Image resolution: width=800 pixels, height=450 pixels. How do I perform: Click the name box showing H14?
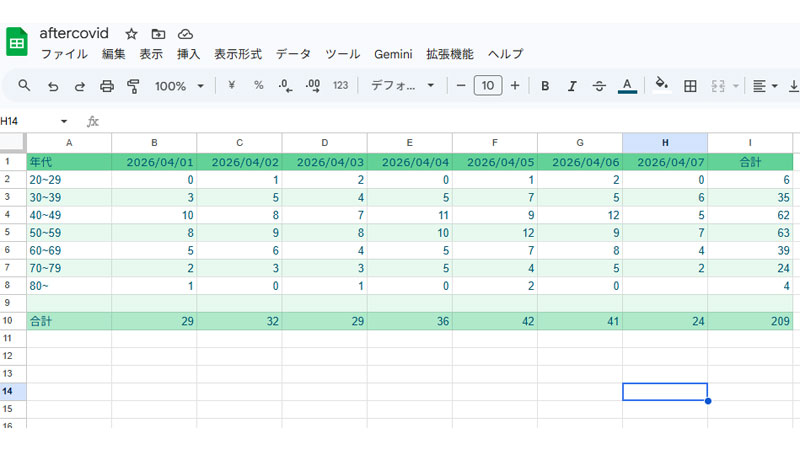[x=29, y=121]
